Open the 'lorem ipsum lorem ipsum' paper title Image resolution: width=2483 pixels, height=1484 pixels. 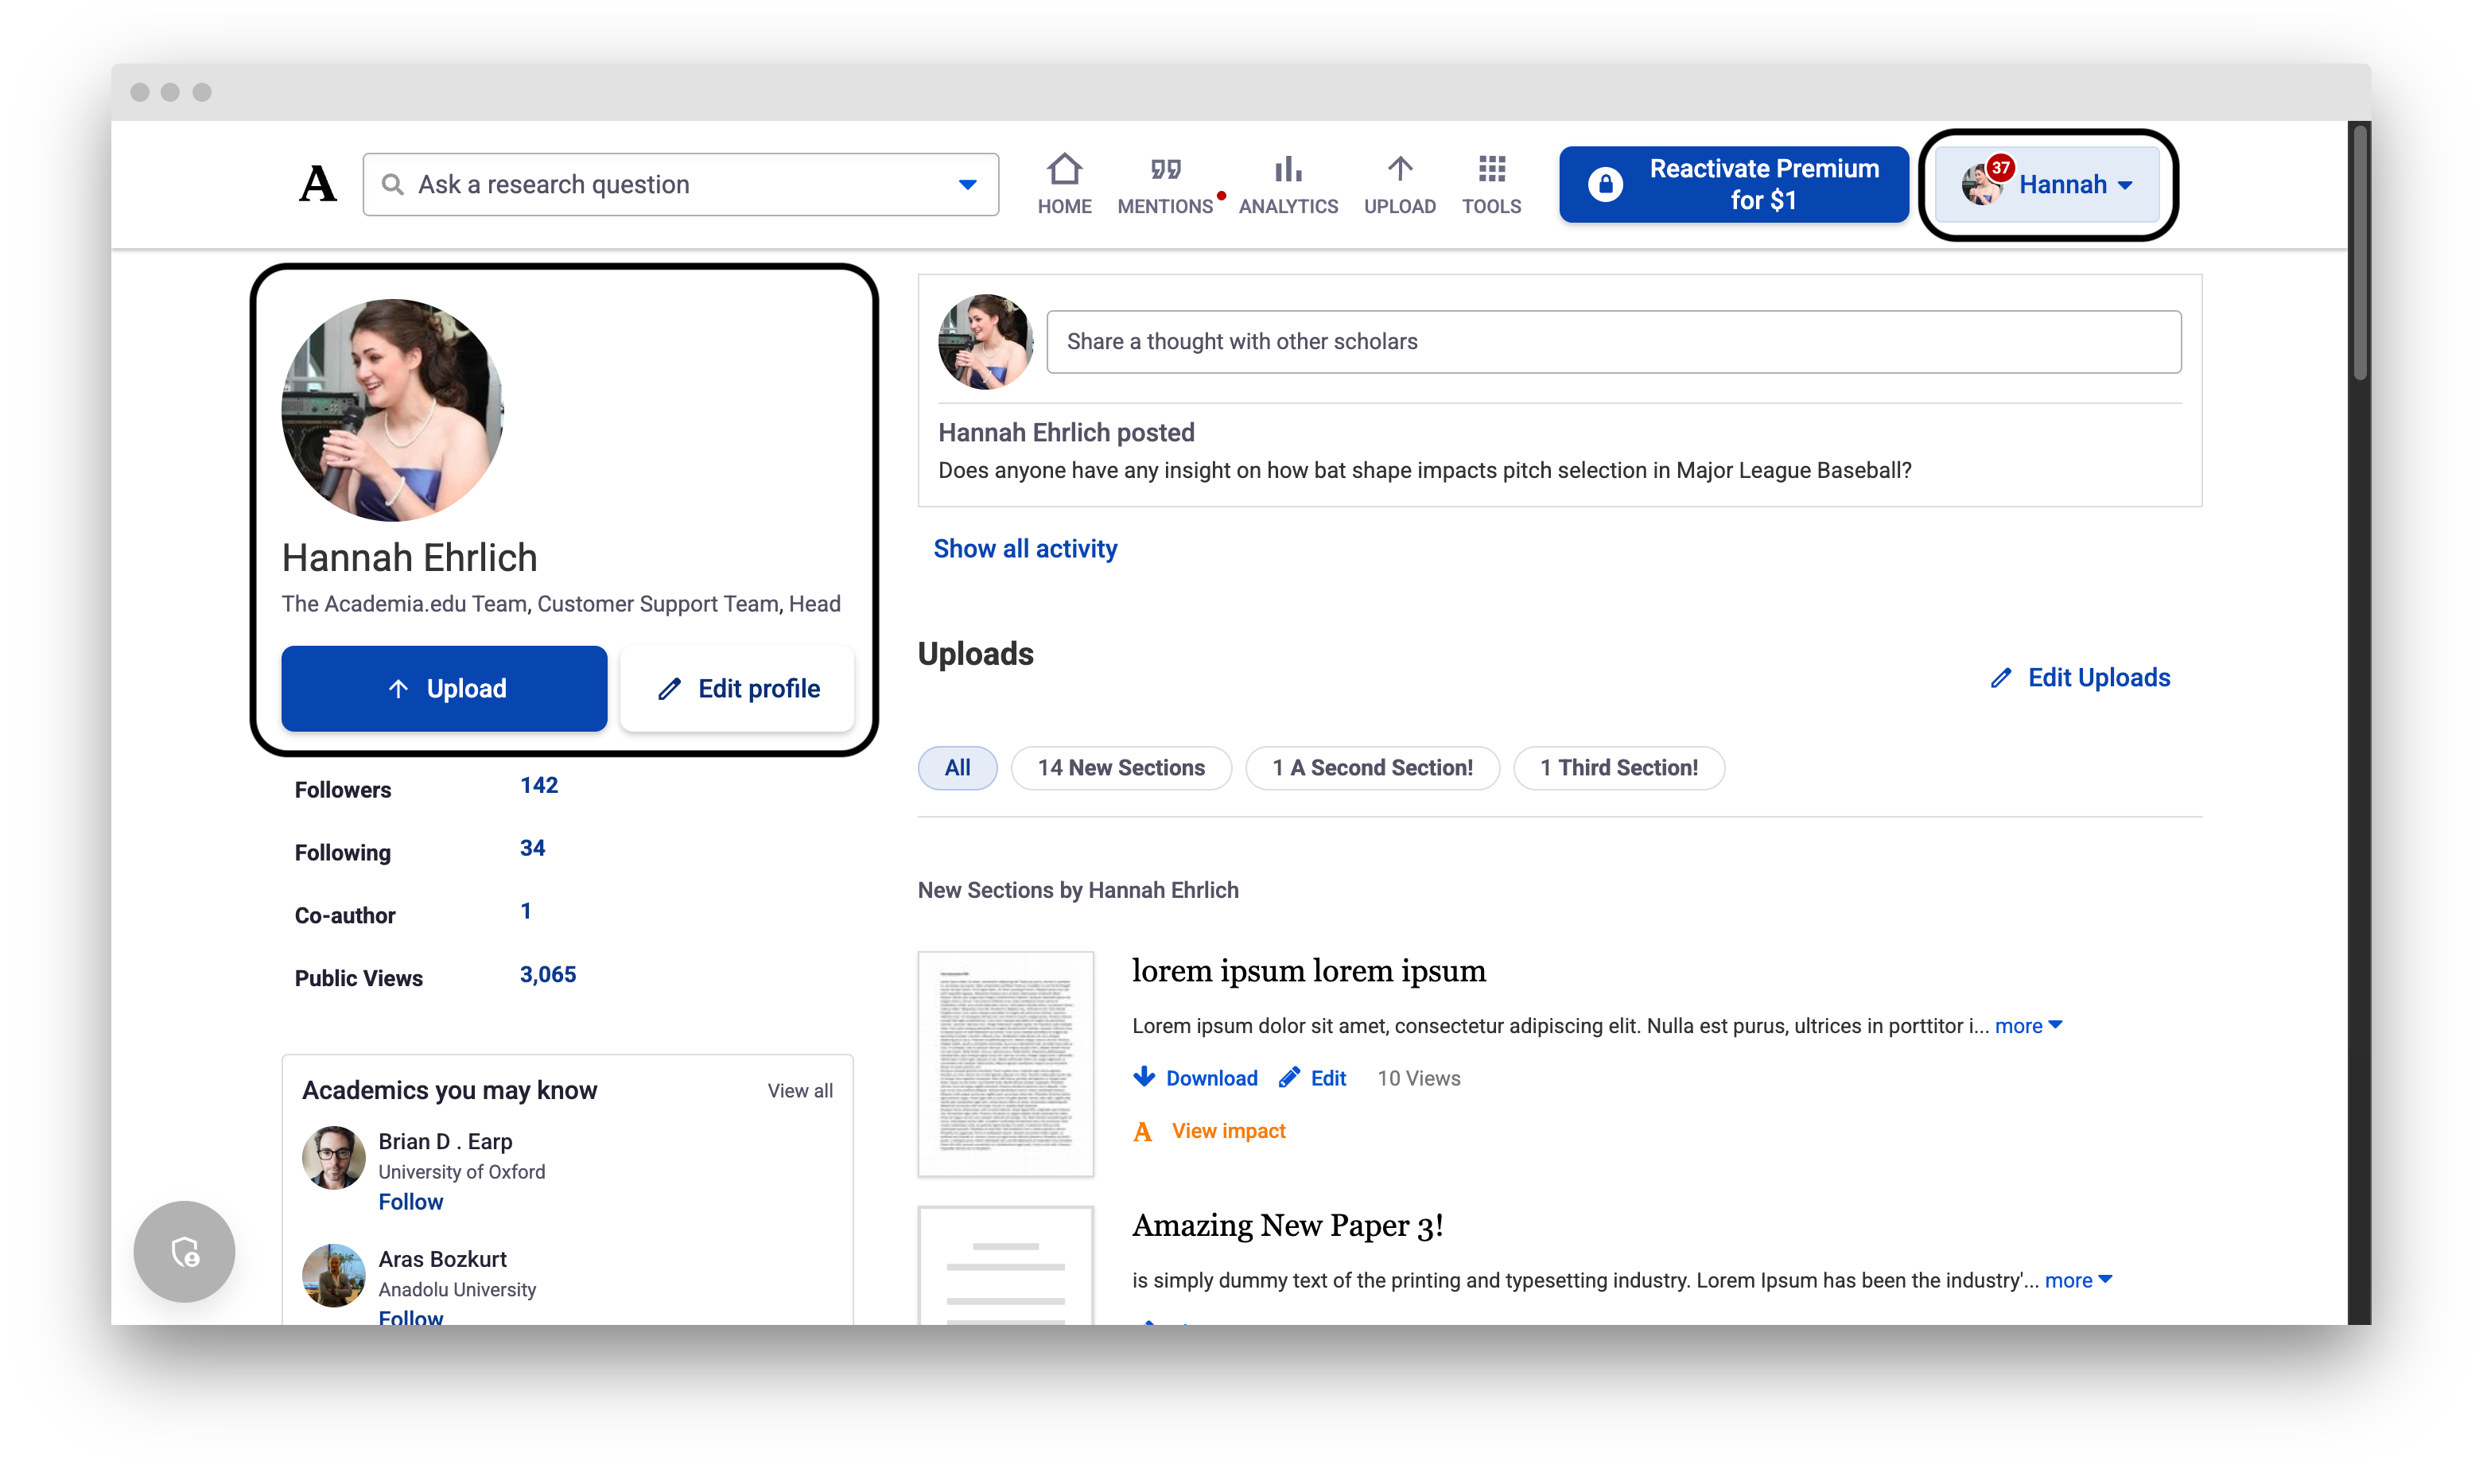[1309, 971]
